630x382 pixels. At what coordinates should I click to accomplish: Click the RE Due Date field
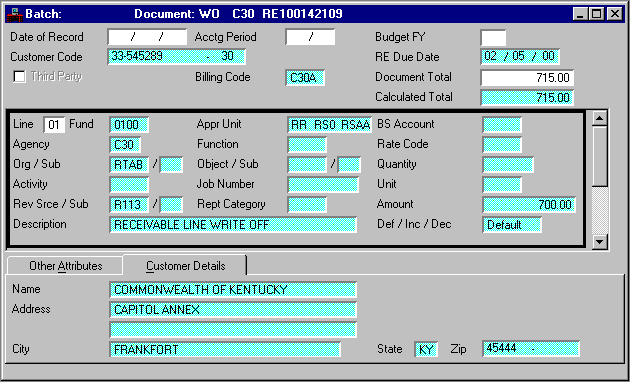tap(520, 57)
